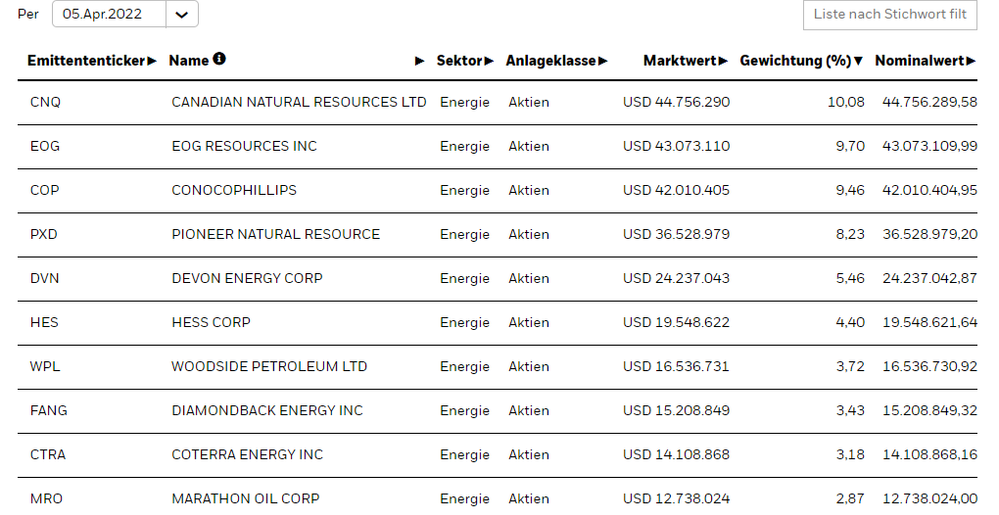Viewport: 999px width, 515px height.
Task: Click Energie sector in HESS CORP row
Action: (464, 323)
